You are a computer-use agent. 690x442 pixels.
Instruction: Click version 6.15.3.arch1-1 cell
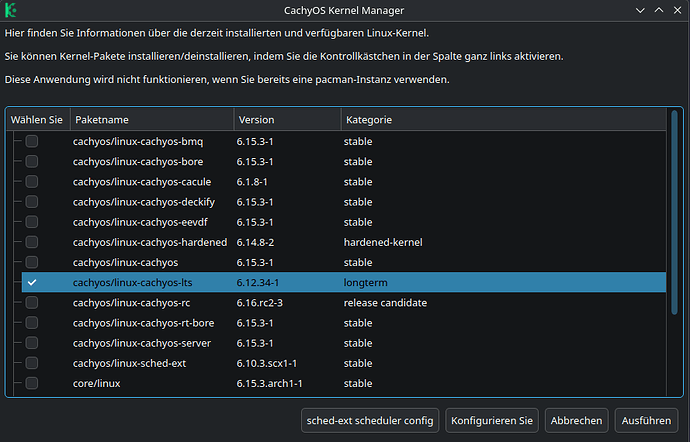tap(269, 383)
